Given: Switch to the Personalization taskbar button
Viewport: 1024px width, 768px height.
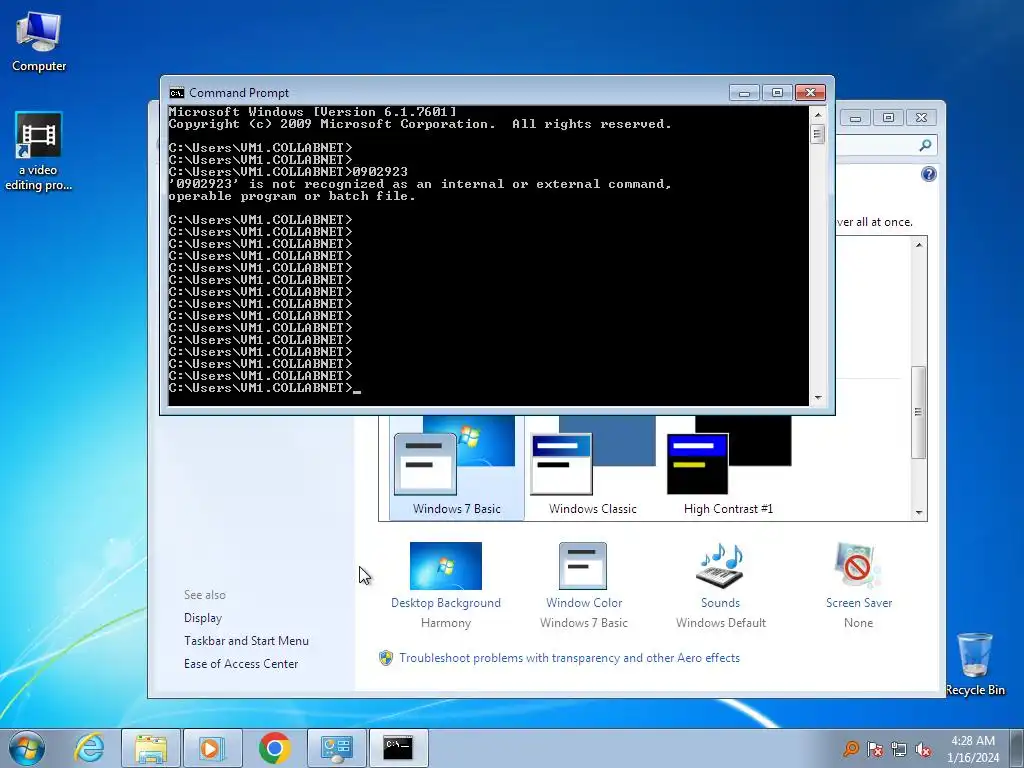Looking at the screenshot, I should [x=336, y=748].
